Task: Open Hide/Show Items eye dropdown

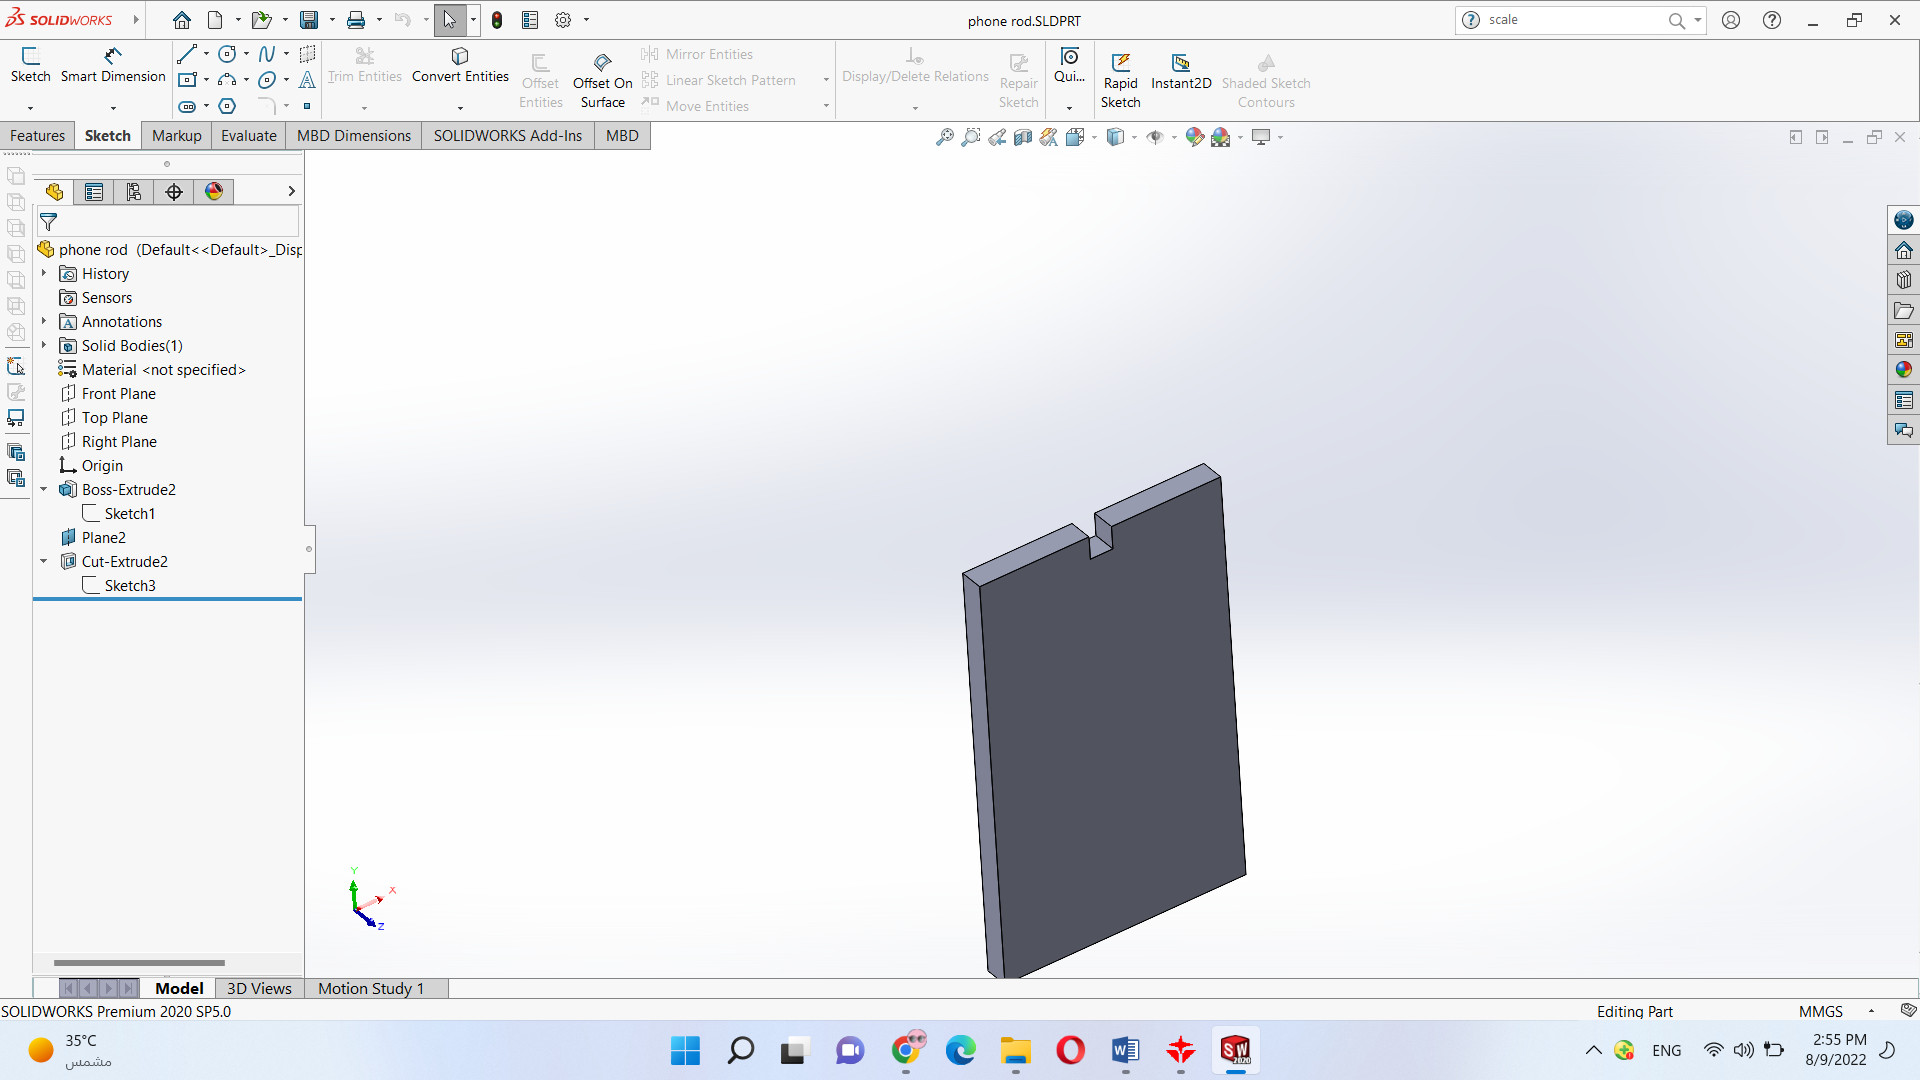Action: 1173,137
